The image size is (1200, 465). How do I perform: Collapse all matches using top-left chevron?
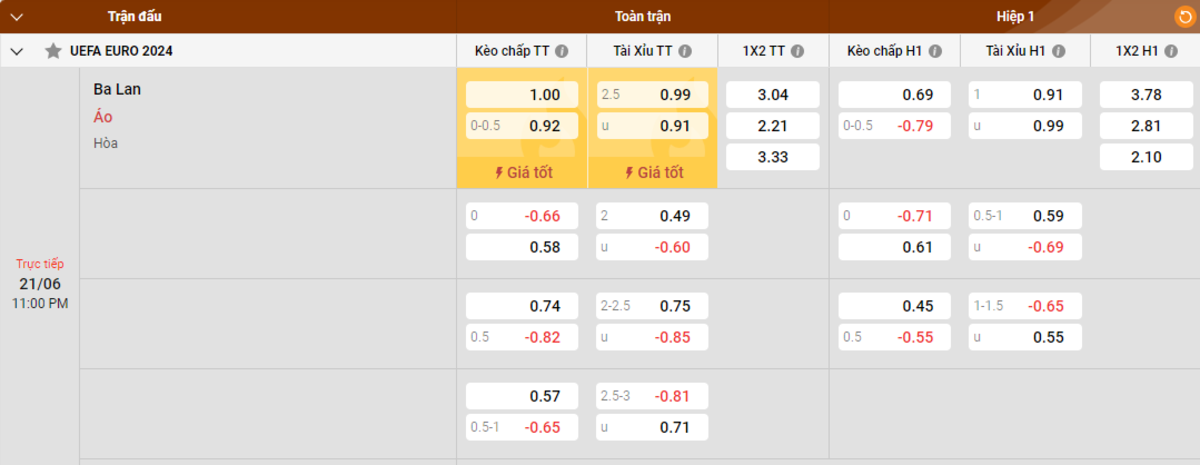[17, 17]
